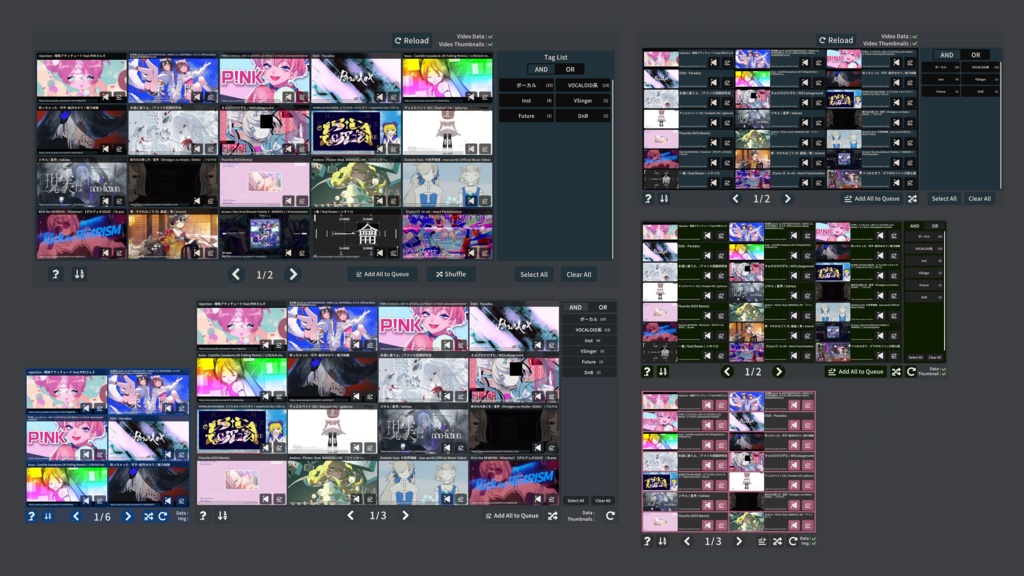Go to previous page in Tag List panel
This screenshot has height=576, width=1024.
click(236, 274)
